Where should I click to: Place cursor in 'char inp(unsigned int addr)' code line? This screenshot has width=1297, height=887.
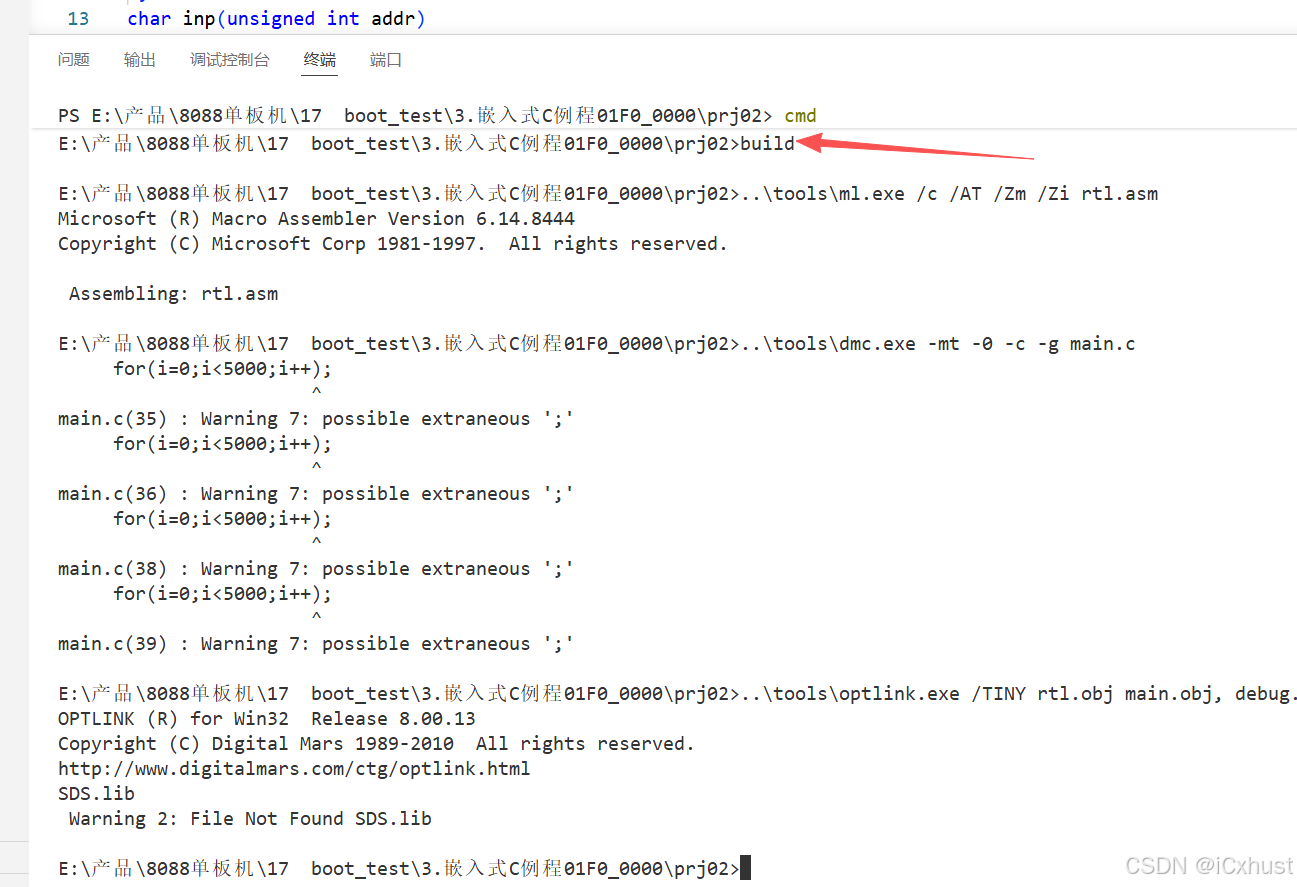pos(277,19)
